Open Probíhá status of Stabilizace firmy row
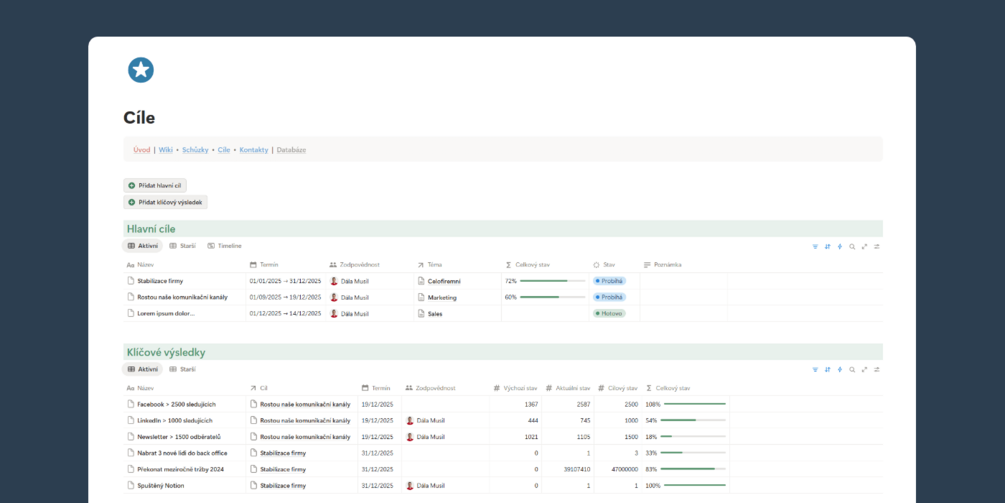Screen dimensions: 1005x503 point(610,281)
